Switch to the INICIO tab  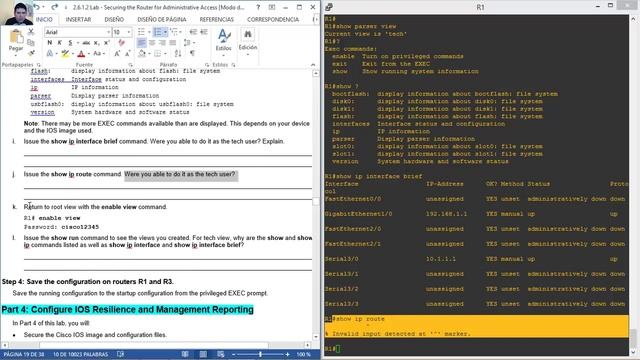point(44,20)
